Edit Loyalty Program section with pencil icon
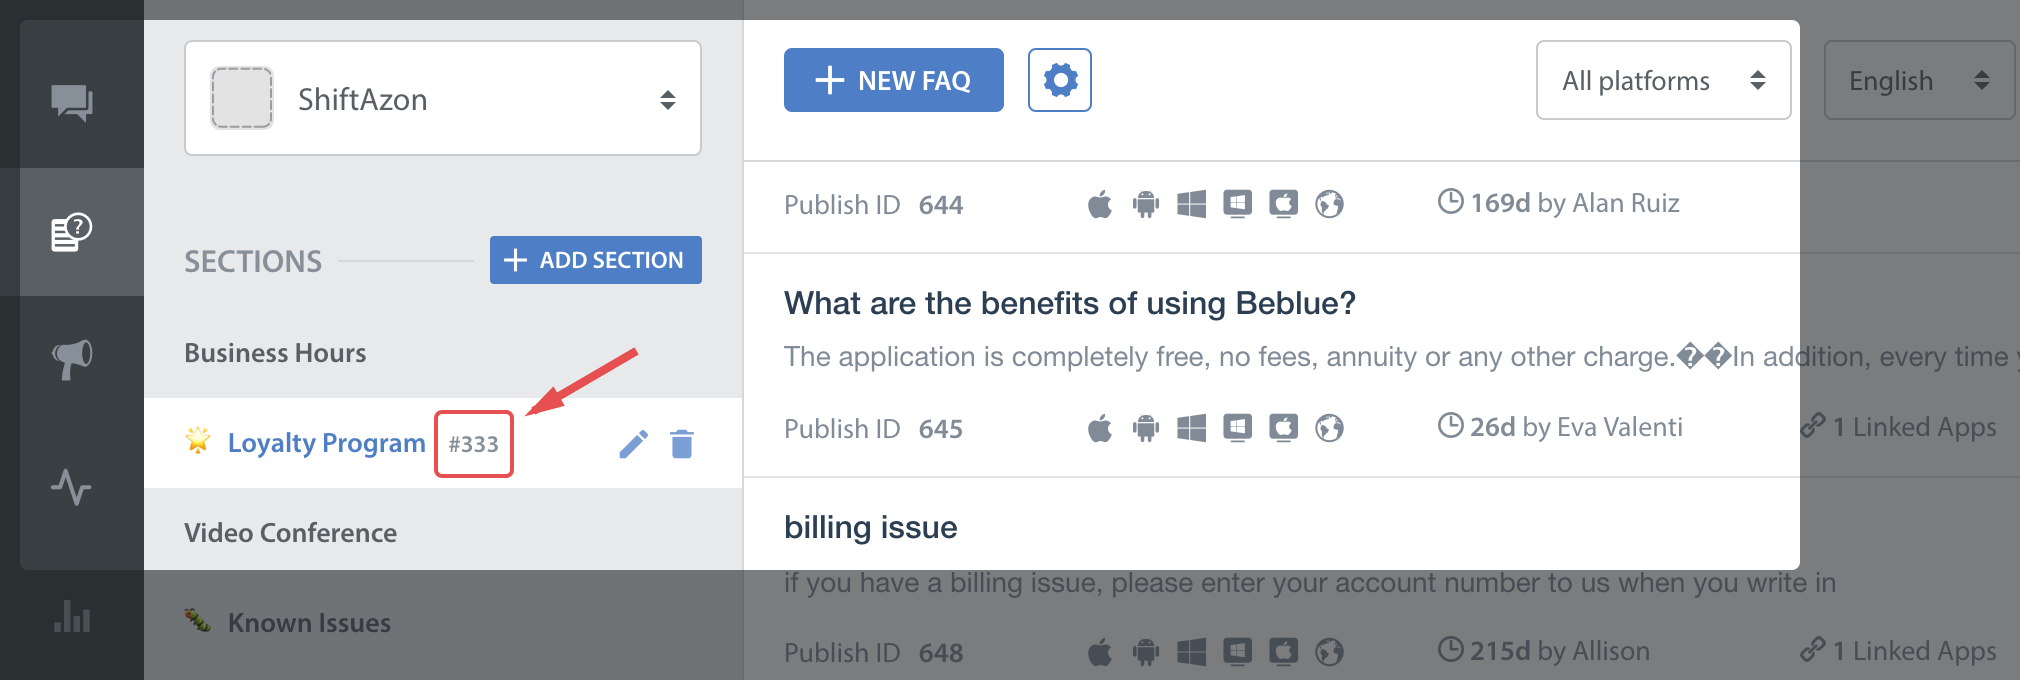The width and height of the screenshot is (2020, 680). tap(633, 444)
